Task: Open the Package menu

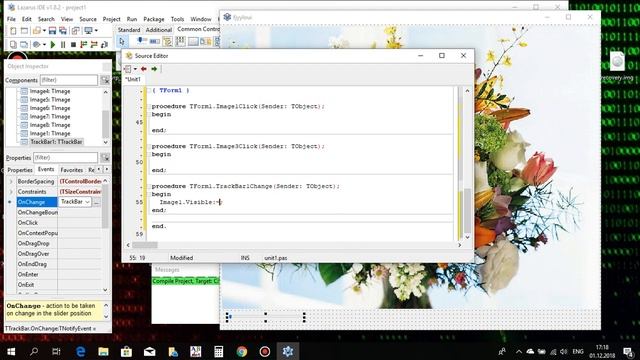Action: (154, 19)
